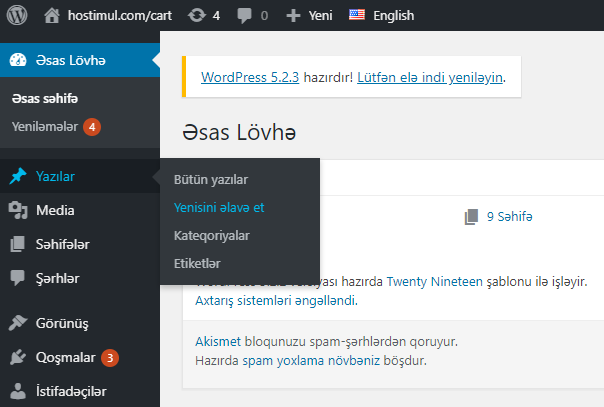Choose Yenisini əlavə et submenu item
The image size is (604, 407).
(x=218, y=207)
